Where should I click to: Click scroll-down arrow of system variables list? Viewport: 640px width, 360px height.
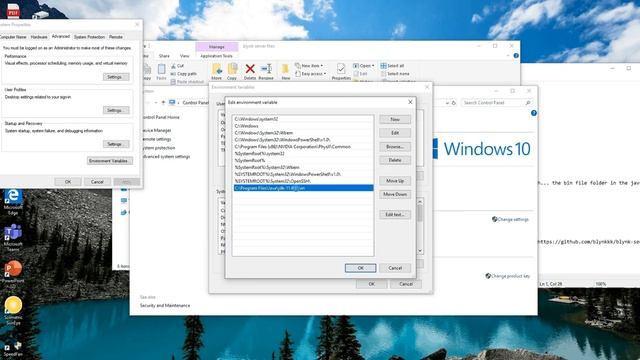(420, 251)
